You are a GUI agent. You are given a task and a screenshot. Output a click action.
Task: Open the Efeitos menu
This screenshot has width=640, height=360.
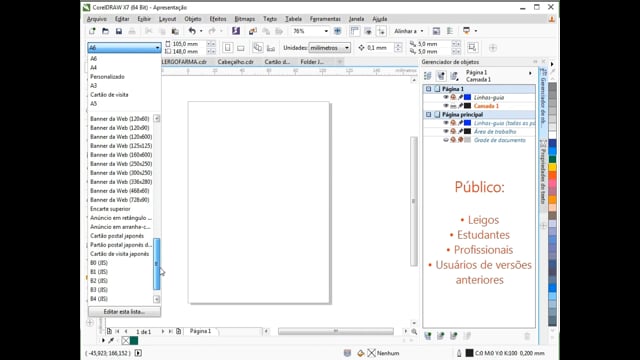click(x=218, y=19)
